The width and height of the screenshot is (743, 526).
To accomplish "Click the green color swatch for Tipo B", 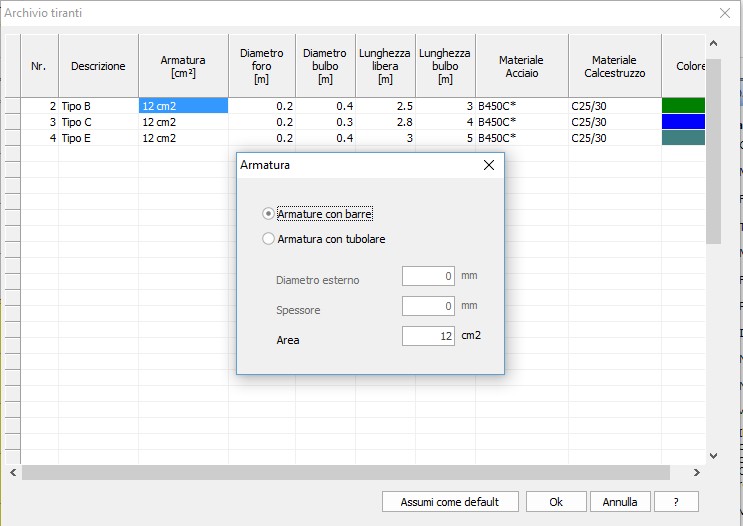I will 683,106.
